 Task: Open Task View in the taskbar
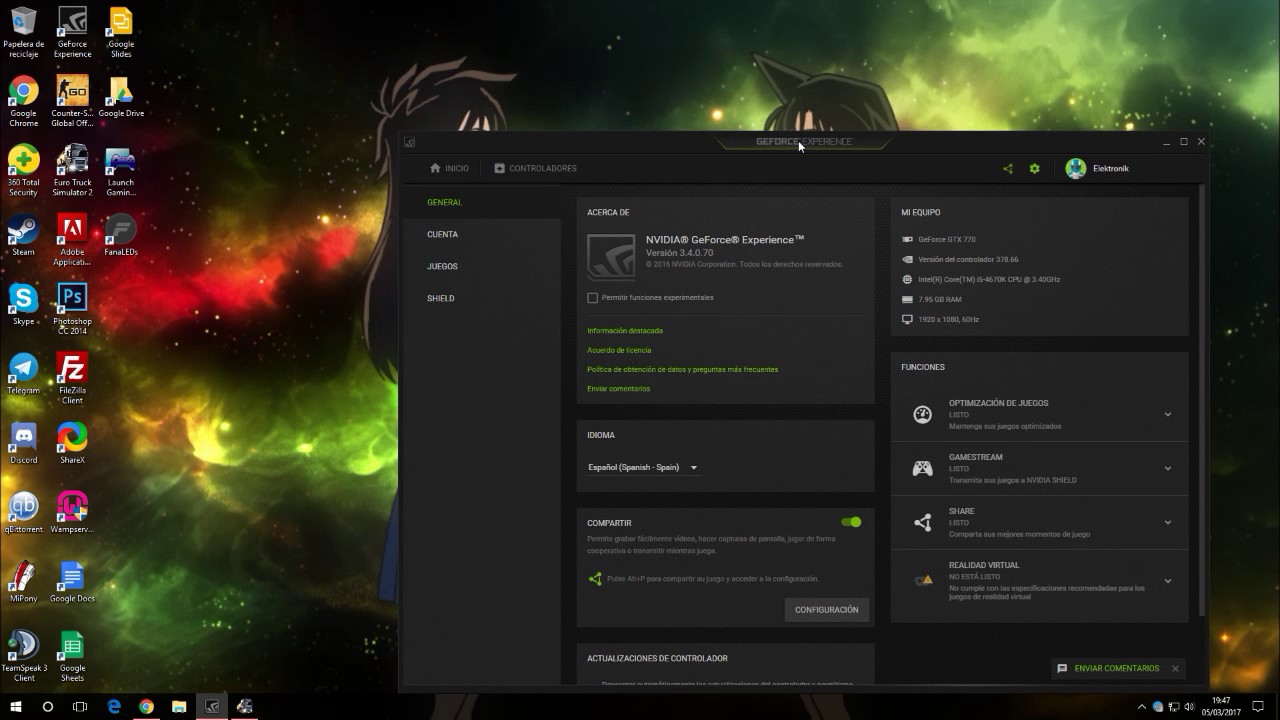click(x=80, y=706)
